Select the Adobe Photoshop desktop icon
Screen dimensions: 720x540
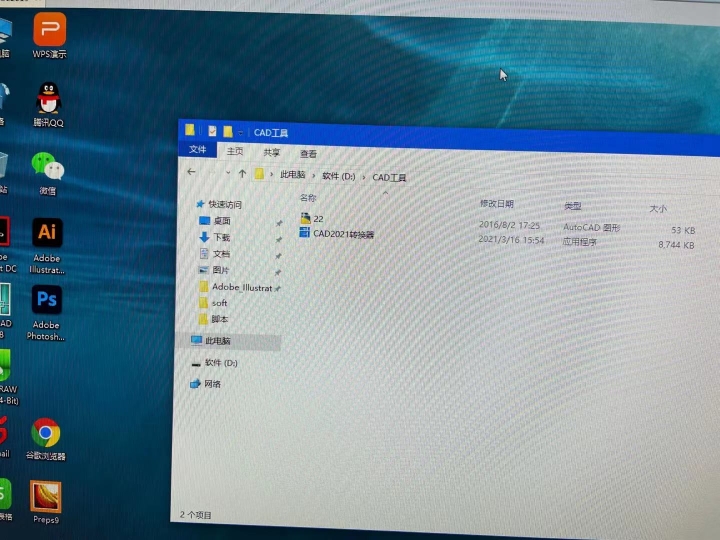tap(46, 303)
